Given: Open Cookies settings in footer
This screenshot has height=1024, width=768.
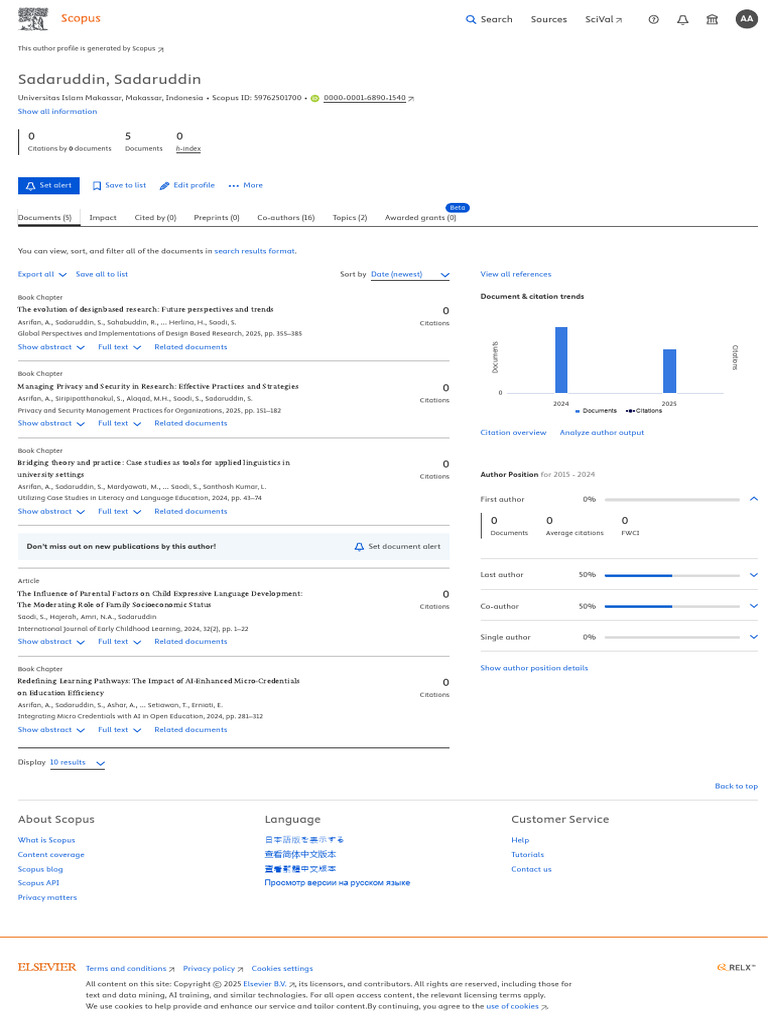Looking at the screenshot, I should click(282, 968).
